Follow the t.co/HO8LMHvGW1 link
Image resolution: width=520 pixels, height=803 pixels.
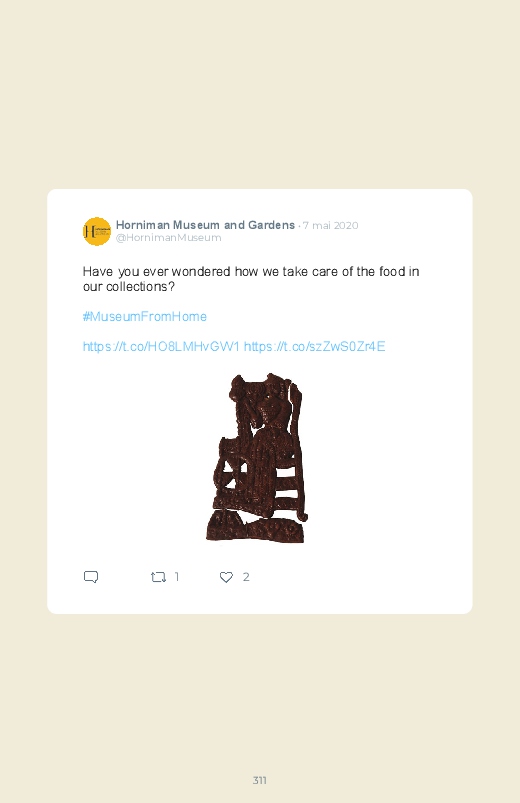pos(161,347)
